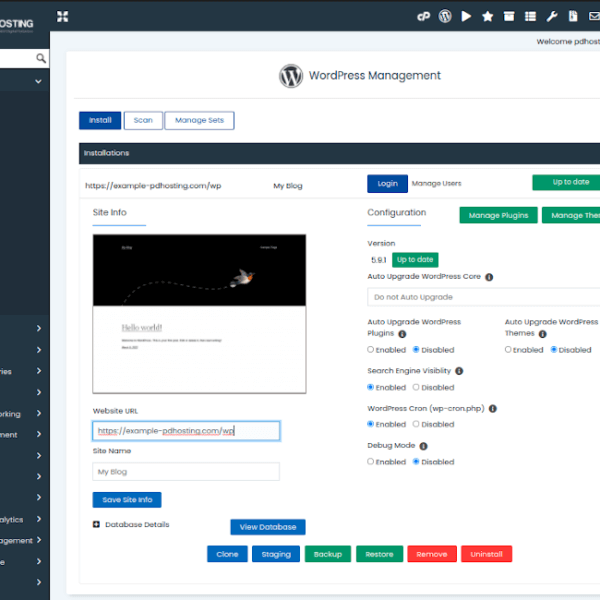Click into the Website URL field

pos(186,431)
